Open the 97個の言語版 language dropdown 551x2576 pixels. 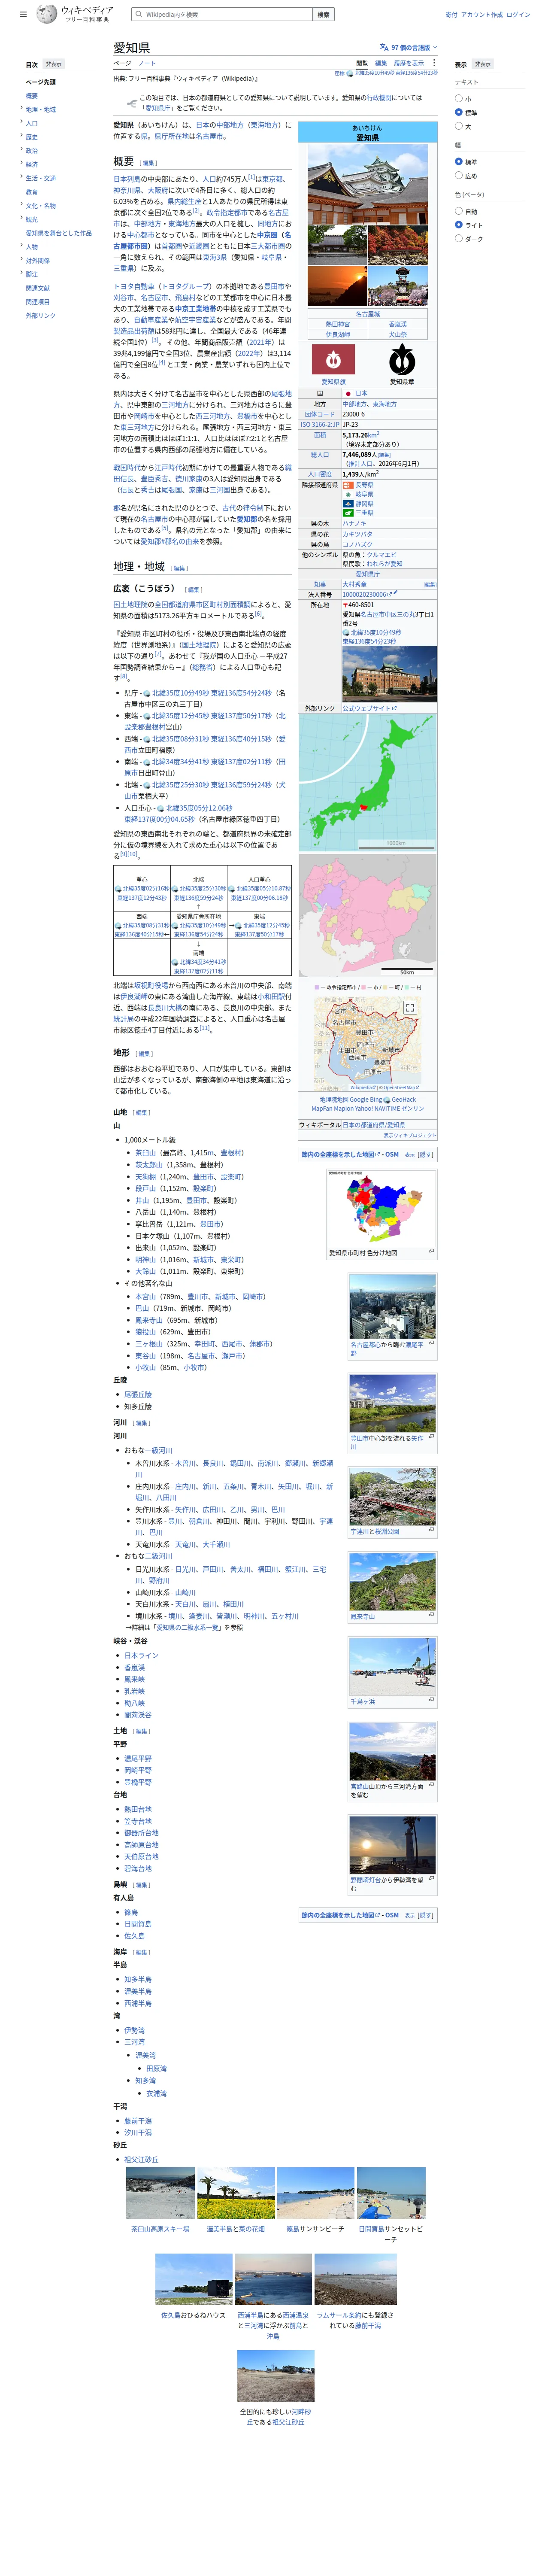pyautogui.click(x=408, y=47)
